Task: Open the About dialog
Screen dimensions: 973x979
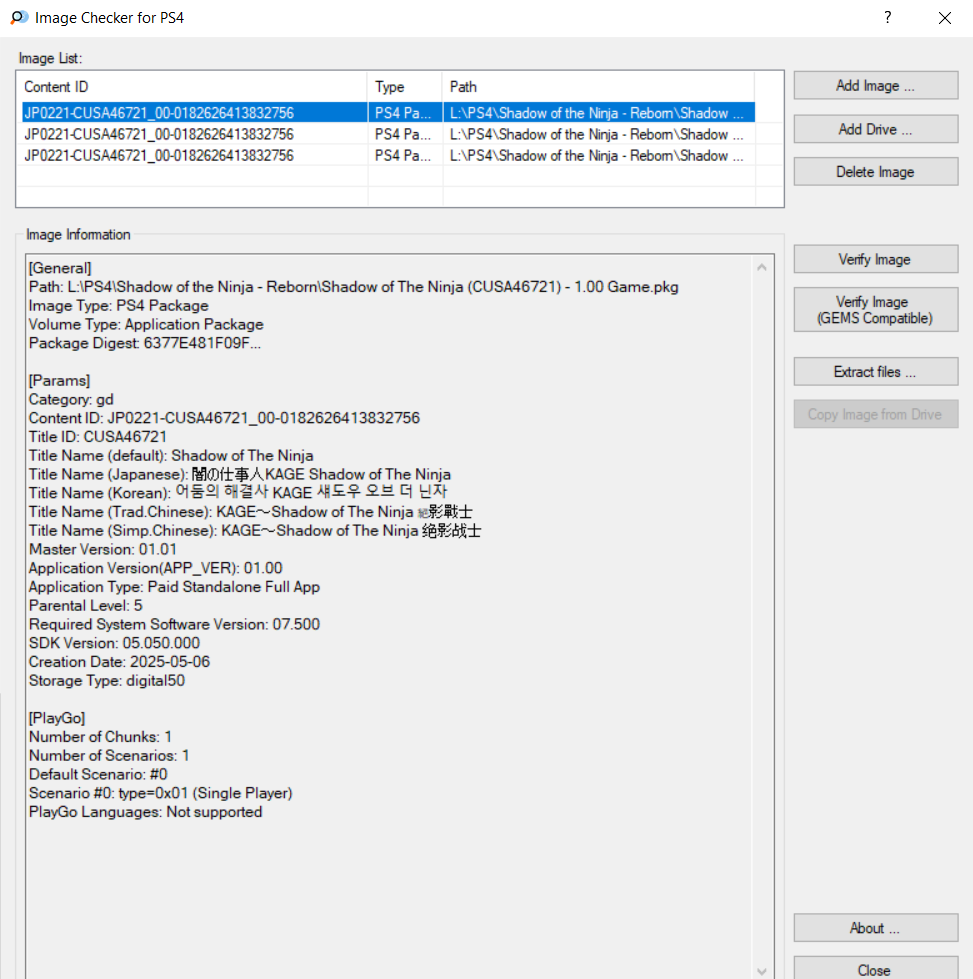Action: click(x=876, y=928)
